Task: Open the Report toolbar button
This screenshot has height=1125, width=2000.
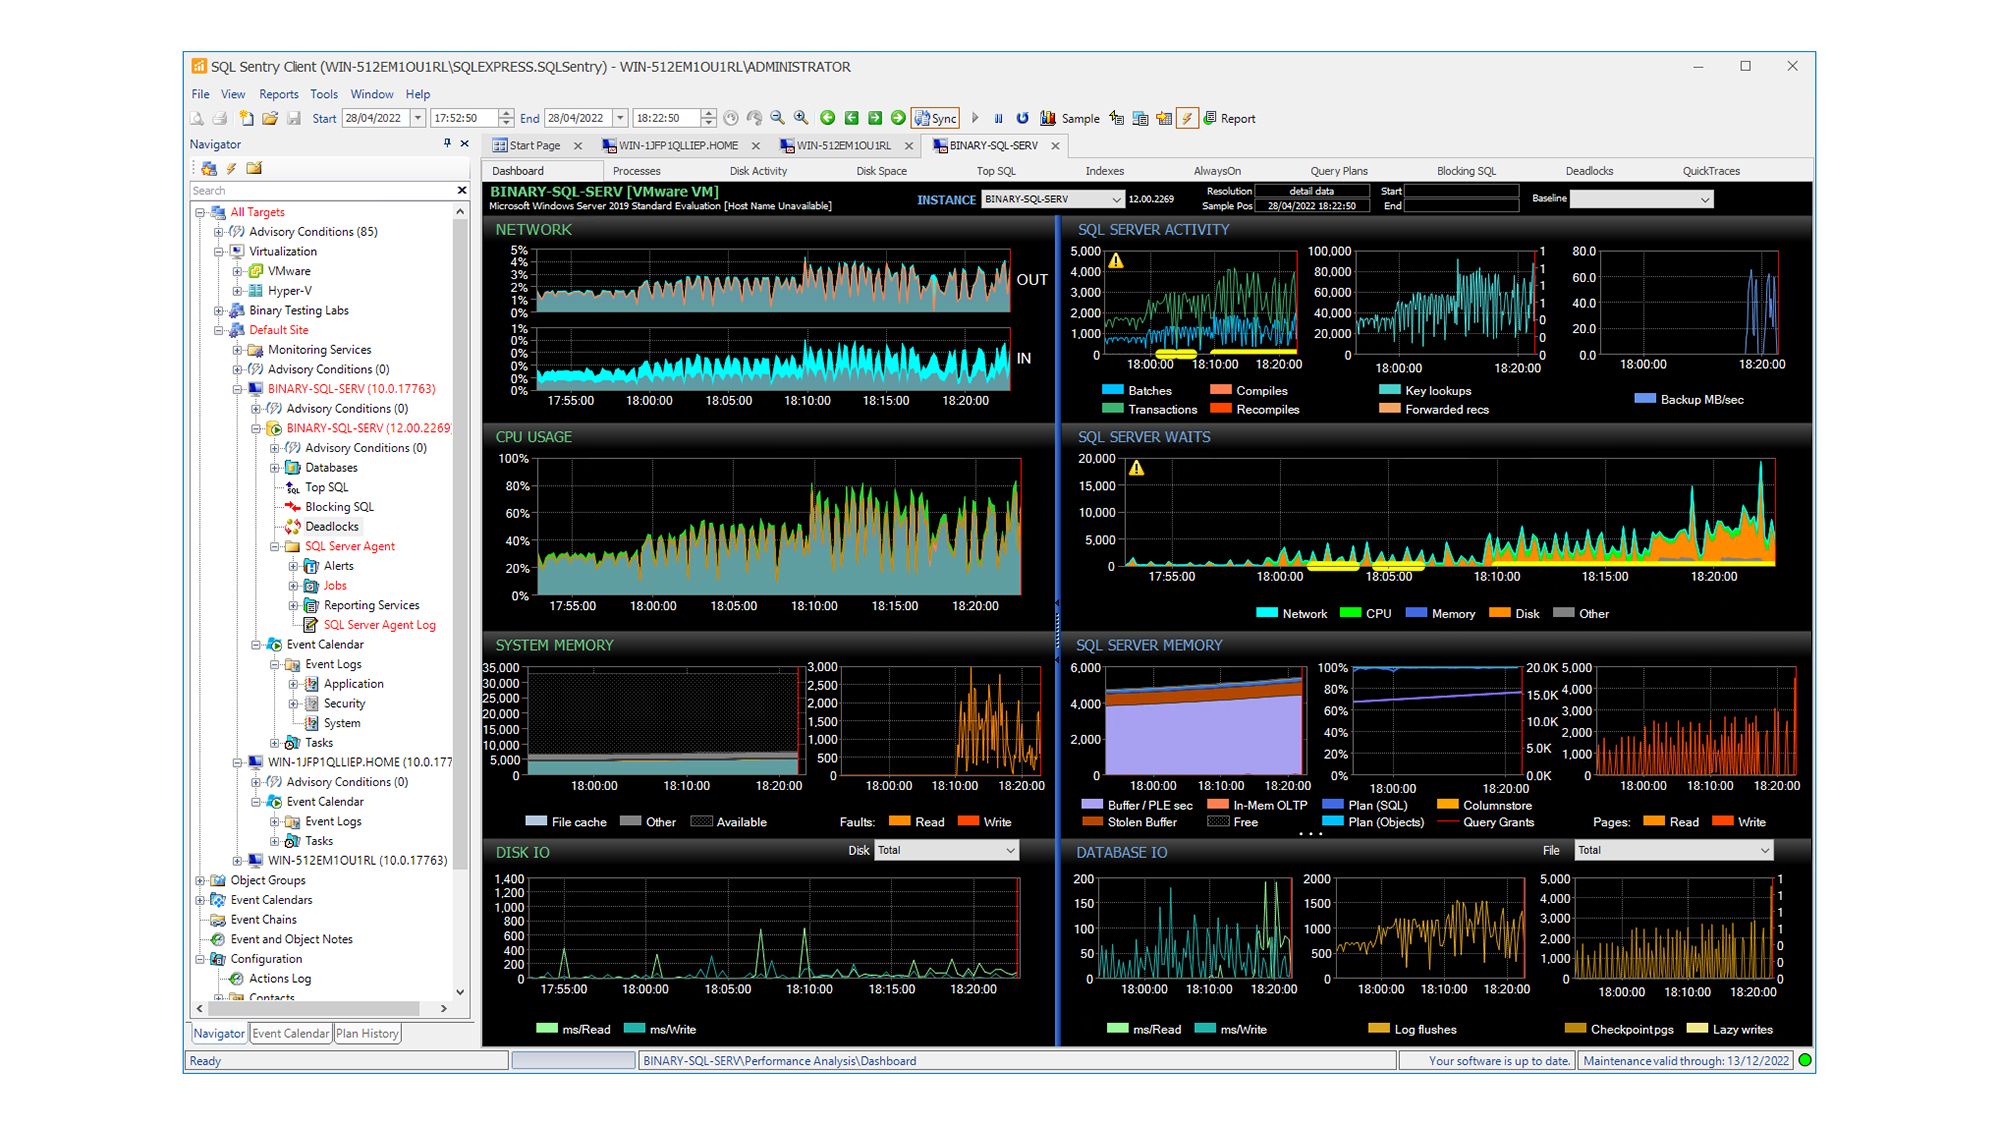Action: point(1229,118)
